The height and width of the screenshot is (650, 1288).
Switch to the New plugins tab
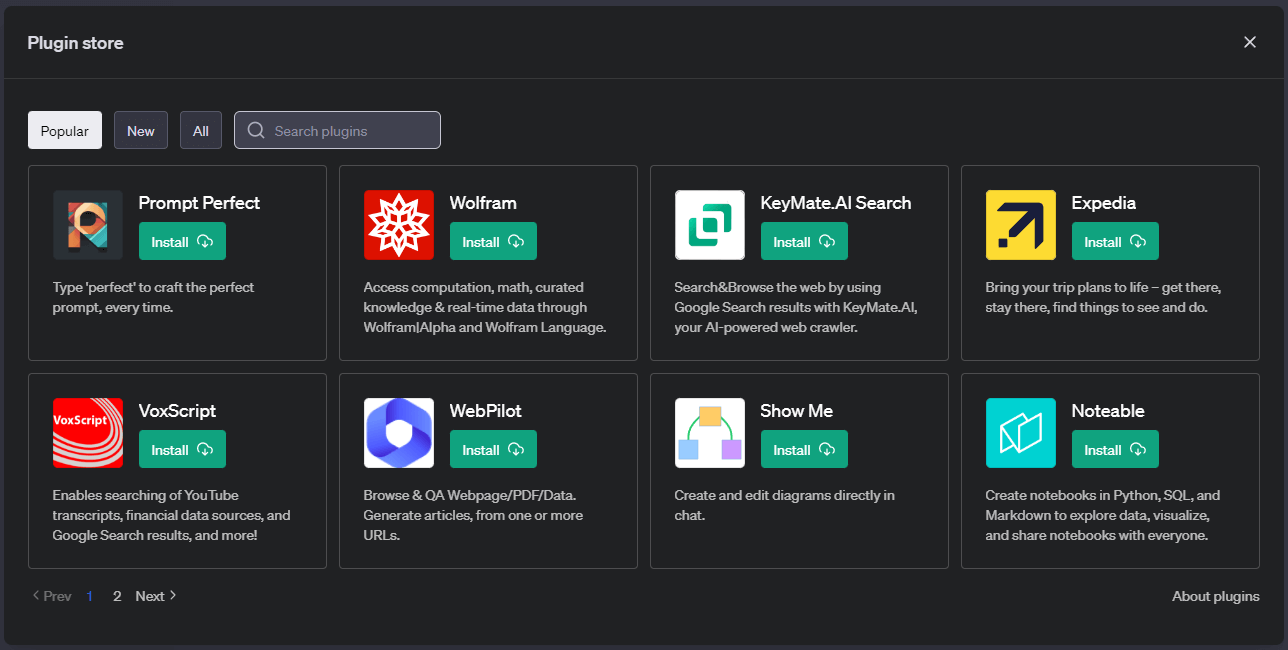(x=141, y=130)
